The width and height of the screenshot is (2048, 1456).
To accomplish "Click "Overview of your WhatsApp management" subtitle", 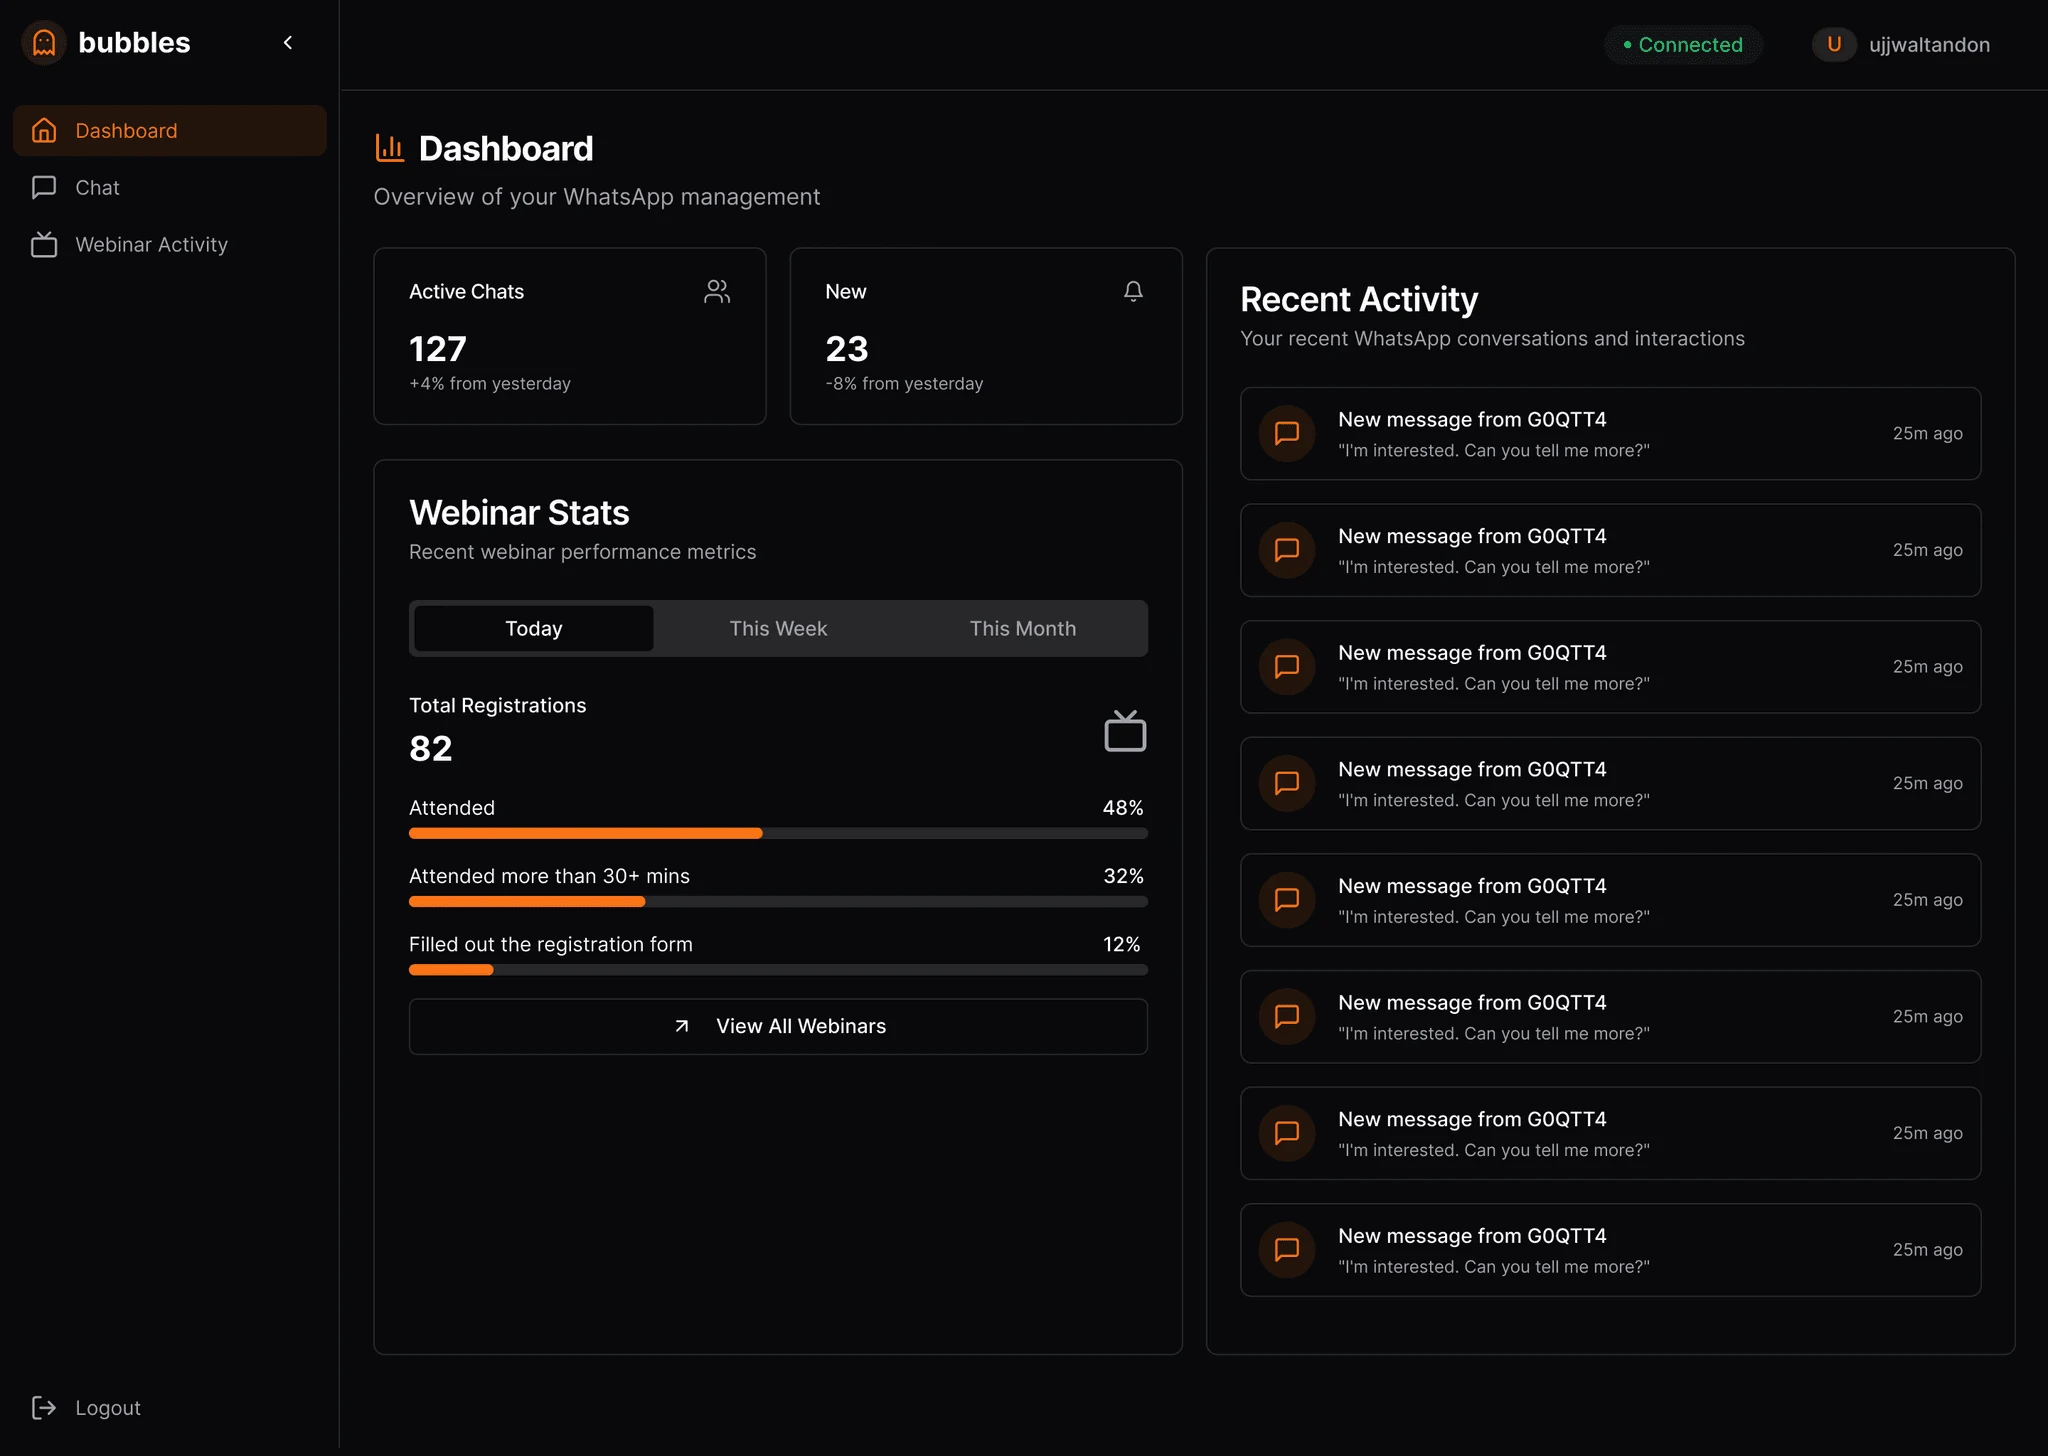I will coord(597,197).
